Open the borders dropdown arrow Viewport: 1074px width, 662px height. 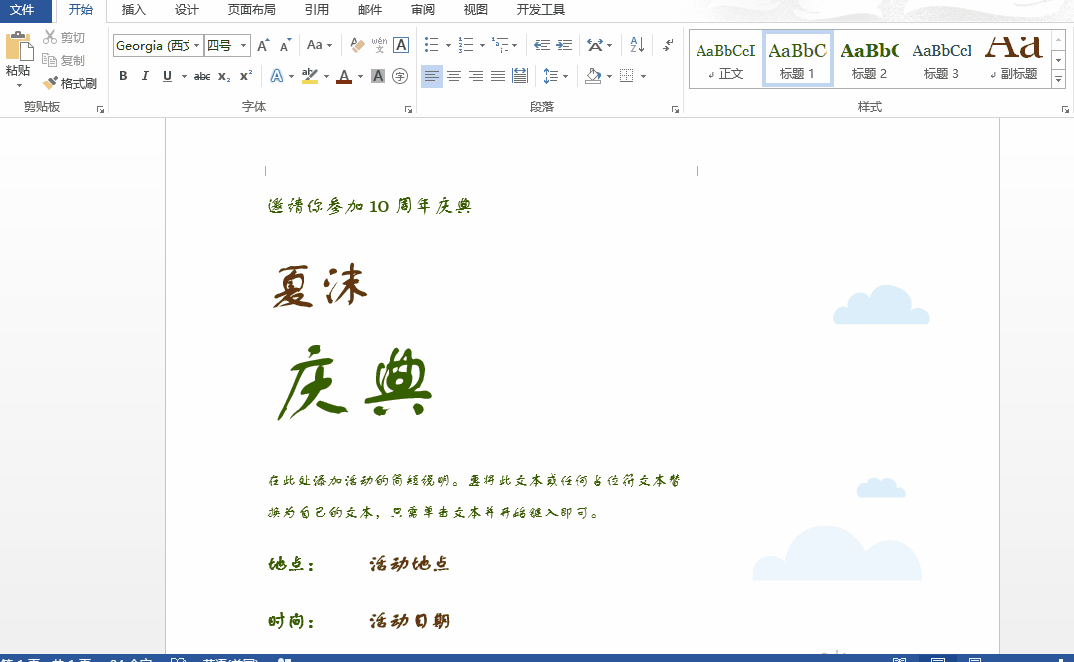click(x=643, y=76)
